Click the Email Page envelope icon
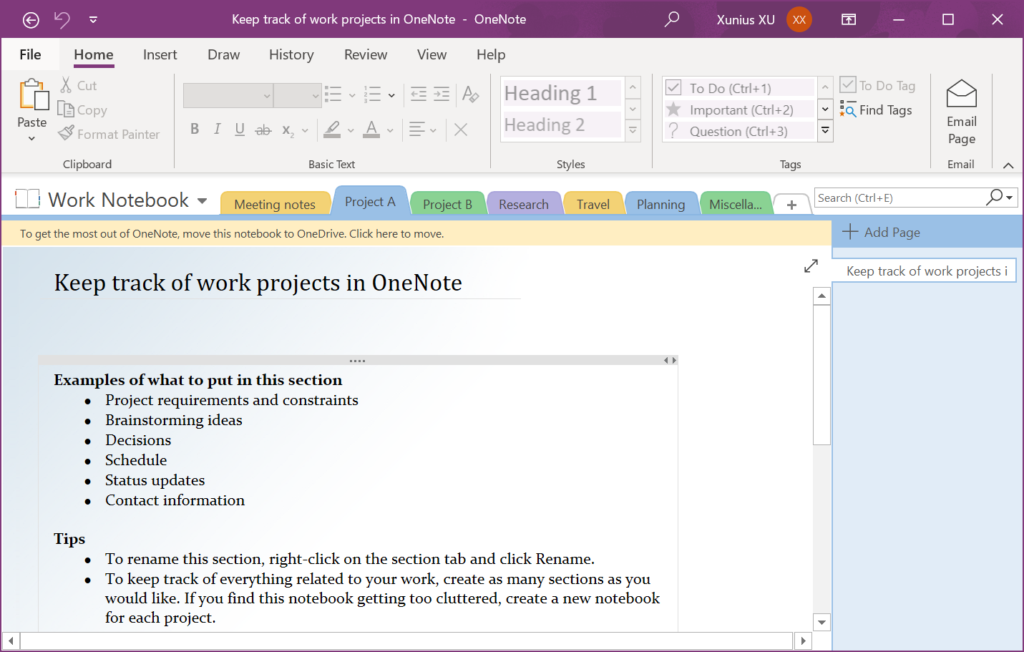This screenshot has height=652, width=1024. click(x=961, y=94)
